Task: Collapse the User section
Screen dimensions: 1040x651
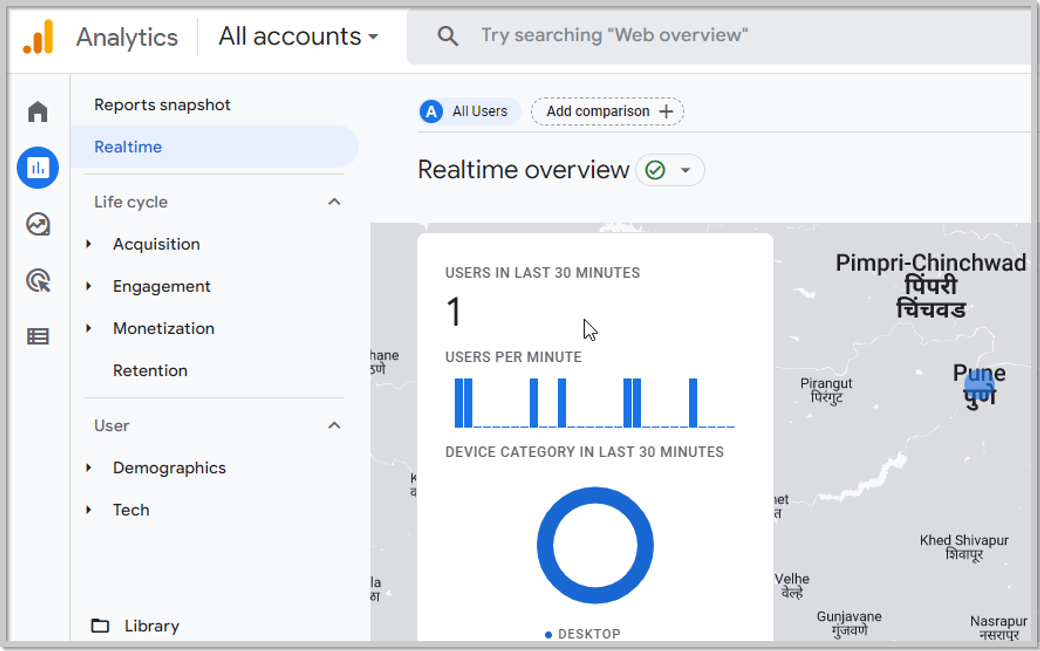Action: click(334, 426)
